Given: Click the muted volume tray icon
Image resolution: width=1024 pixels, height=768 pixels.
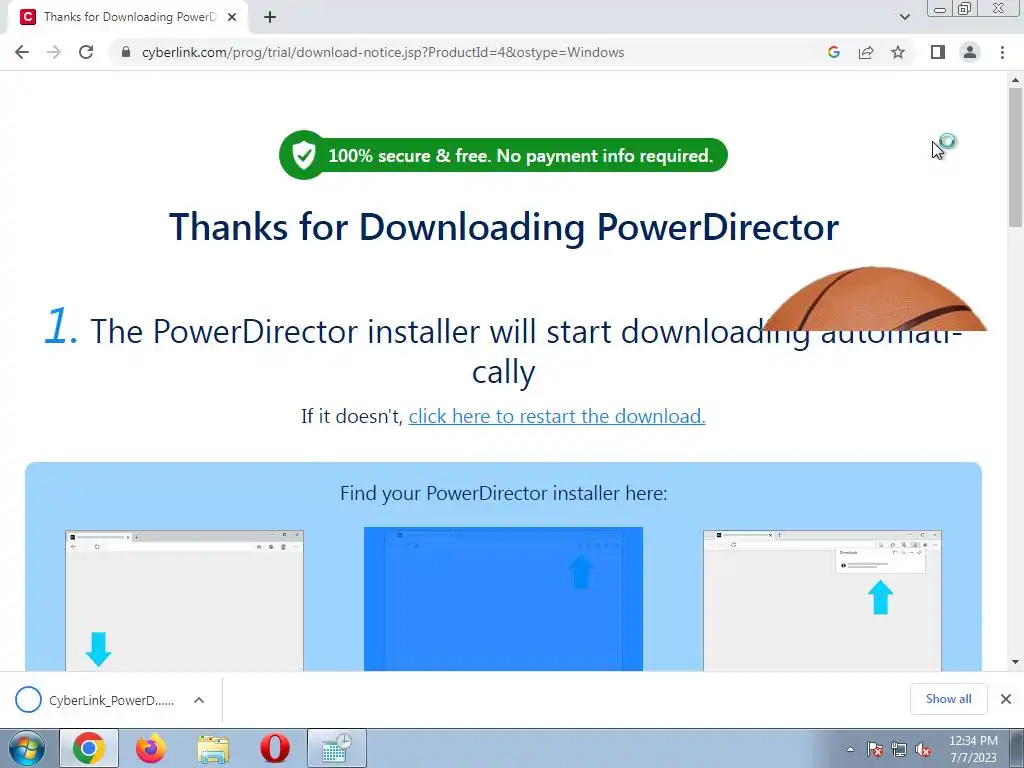Looking at the screenshot, I should [923, 749].
